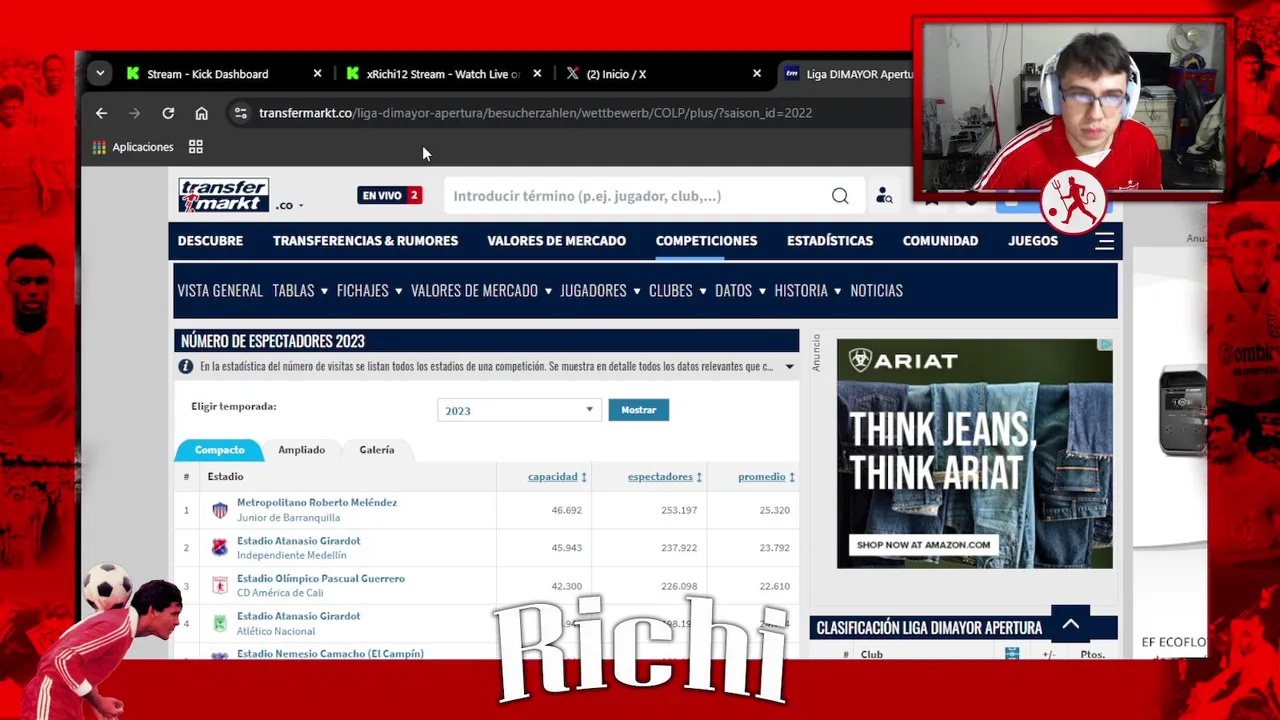Viewport: 1280px width, 720px height.
Task: Open the browser home icon
Action: point(201,113)
